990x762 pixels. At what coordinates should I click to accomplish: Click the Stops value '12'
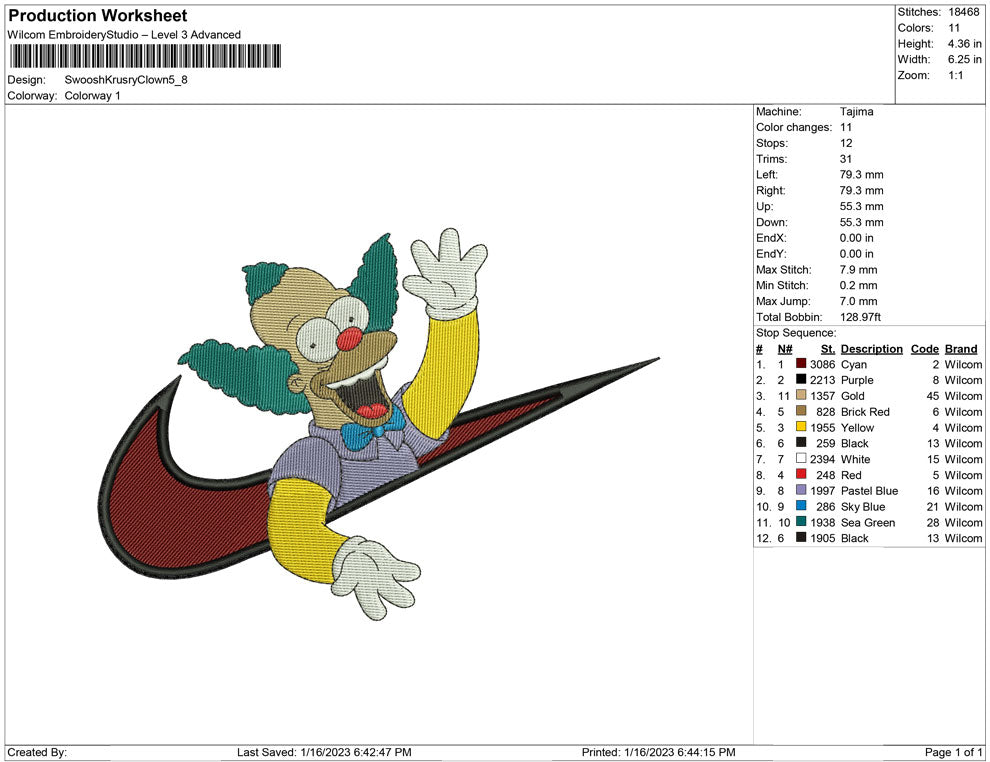point(845,143)
